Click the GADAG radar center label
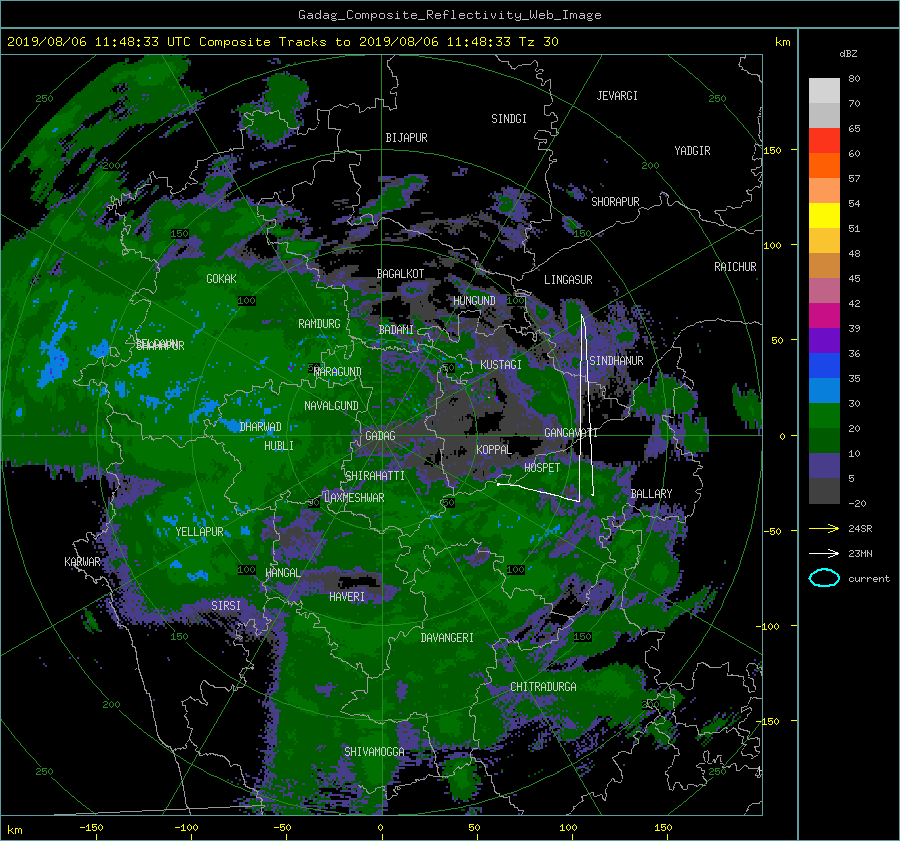The height and width of the screenshot is (841, 900). click(380, 436)
